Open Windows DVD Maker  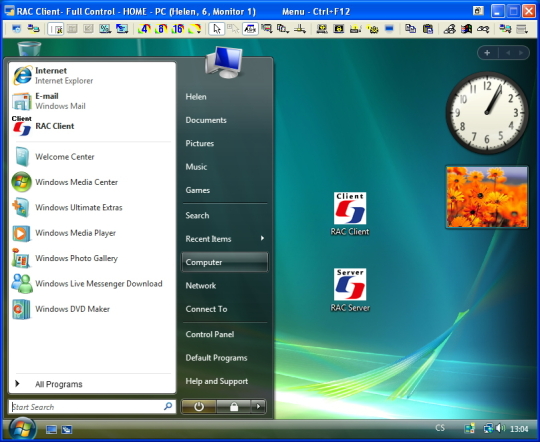coord(92,309)
